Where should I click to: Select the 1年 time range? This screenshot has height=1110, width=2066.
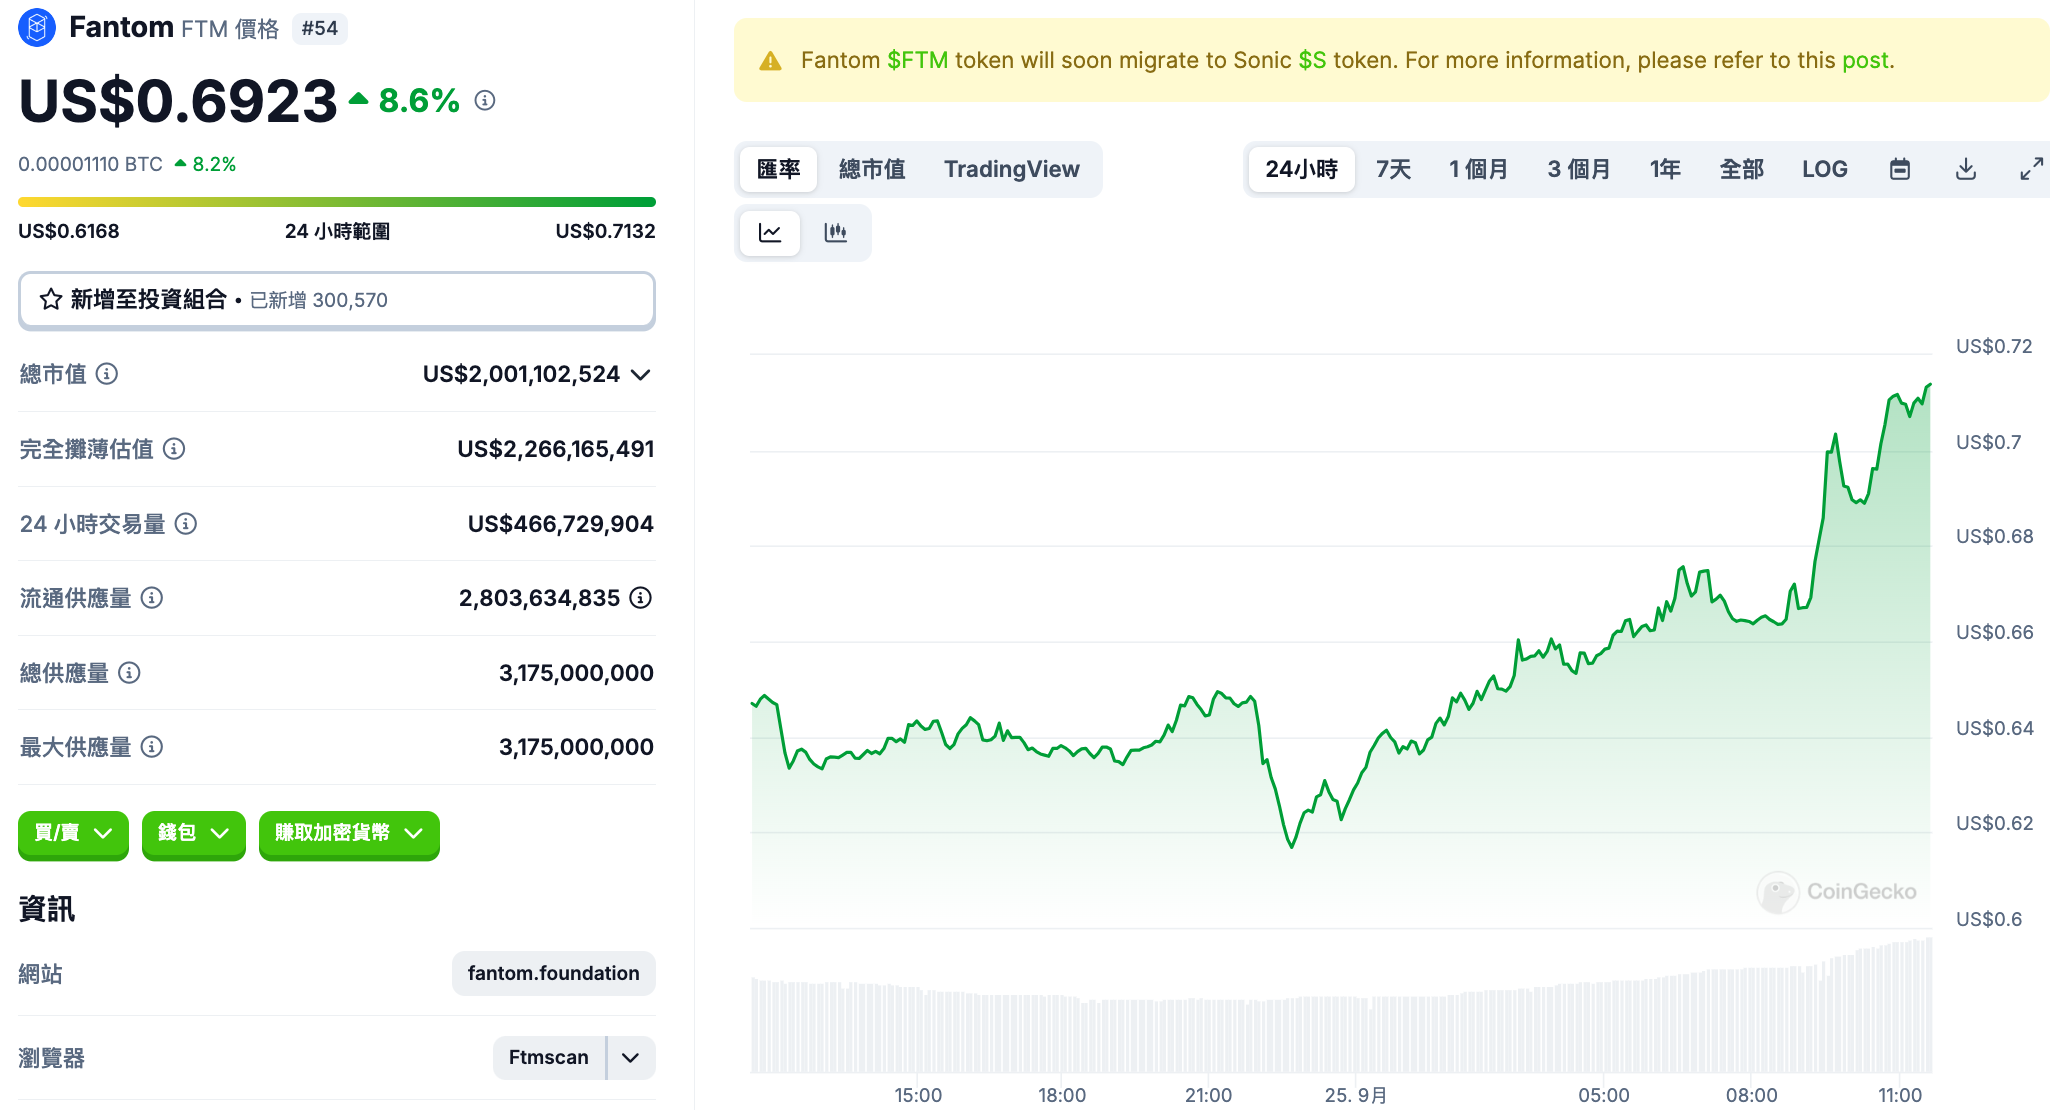pyautogui.click(x=1665, y=169)
